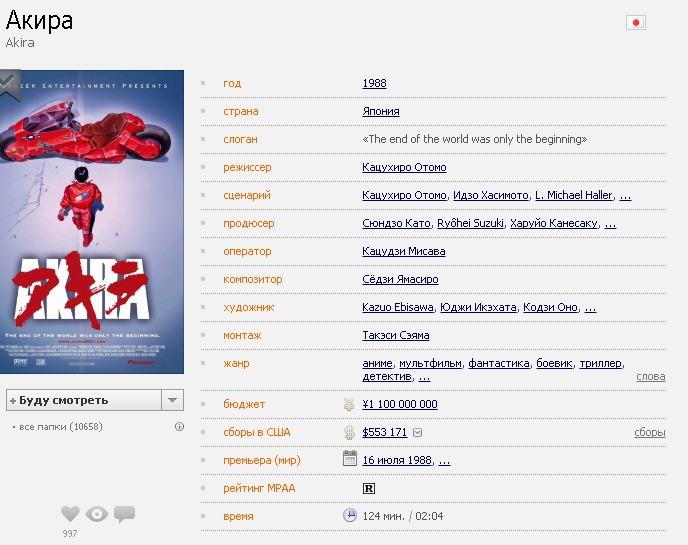Click the yen currency budget icon
Viewport: 688px width, 545px height.
coord(349,404)
